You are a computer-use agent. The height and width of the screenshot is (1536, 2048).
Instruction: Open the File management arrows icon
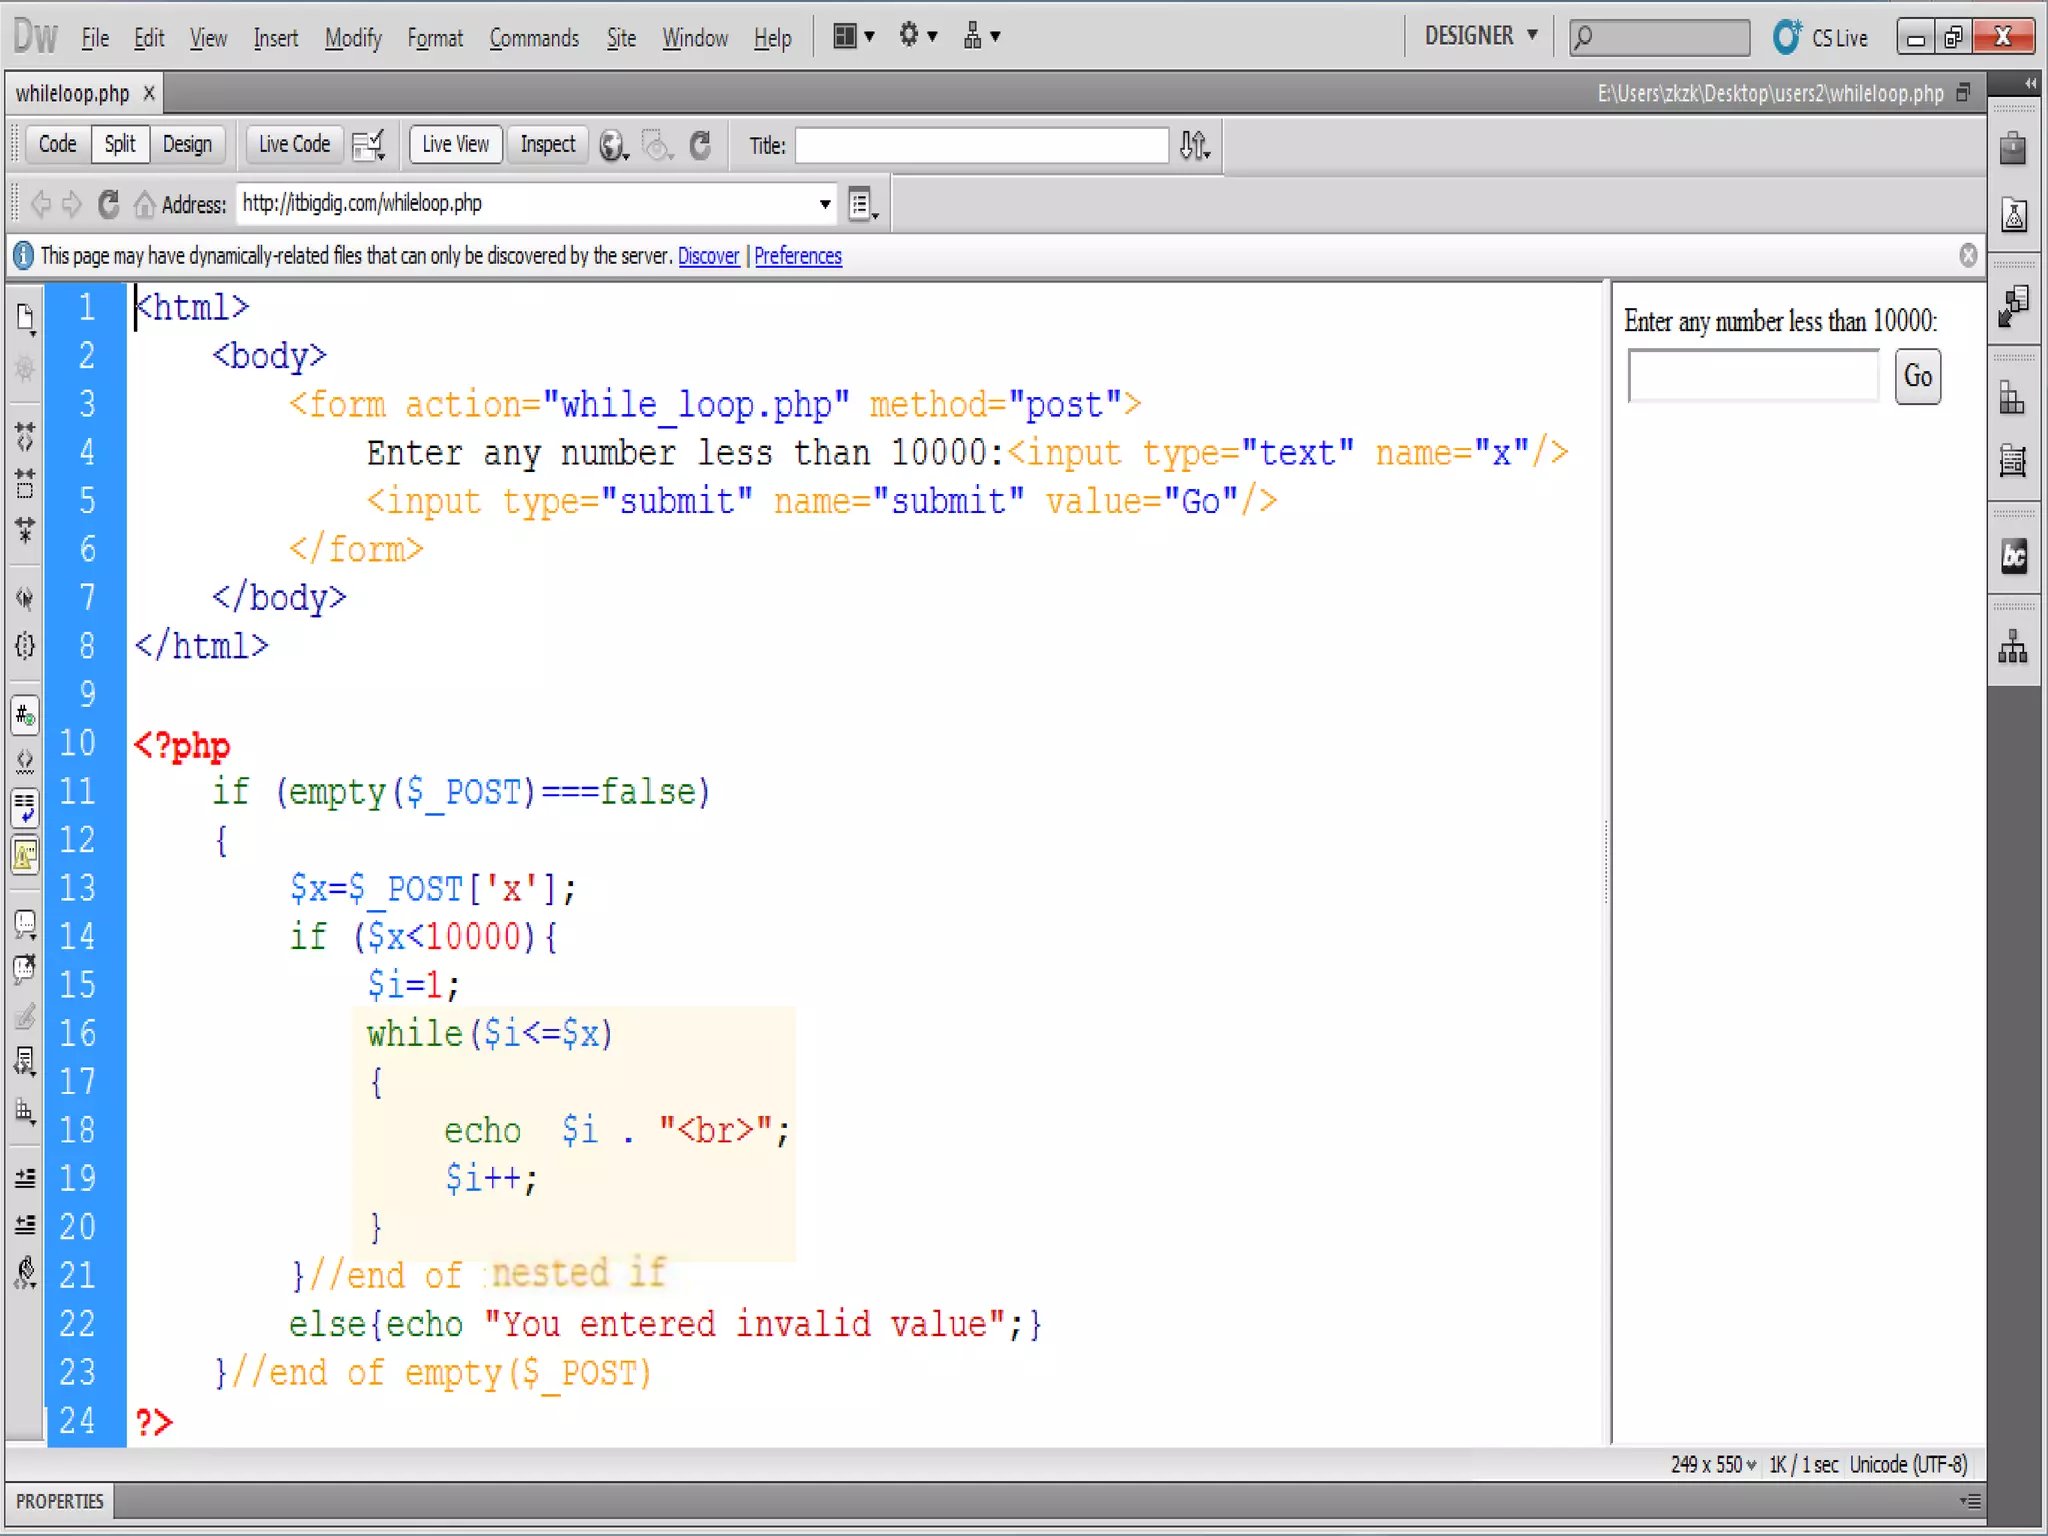1194,146
